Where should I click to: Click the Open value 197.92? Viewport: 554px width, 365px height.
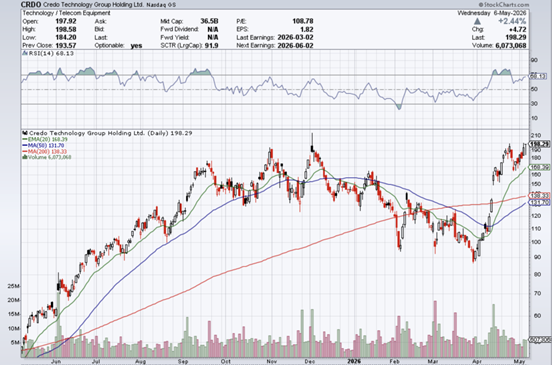tap(66, 21)
